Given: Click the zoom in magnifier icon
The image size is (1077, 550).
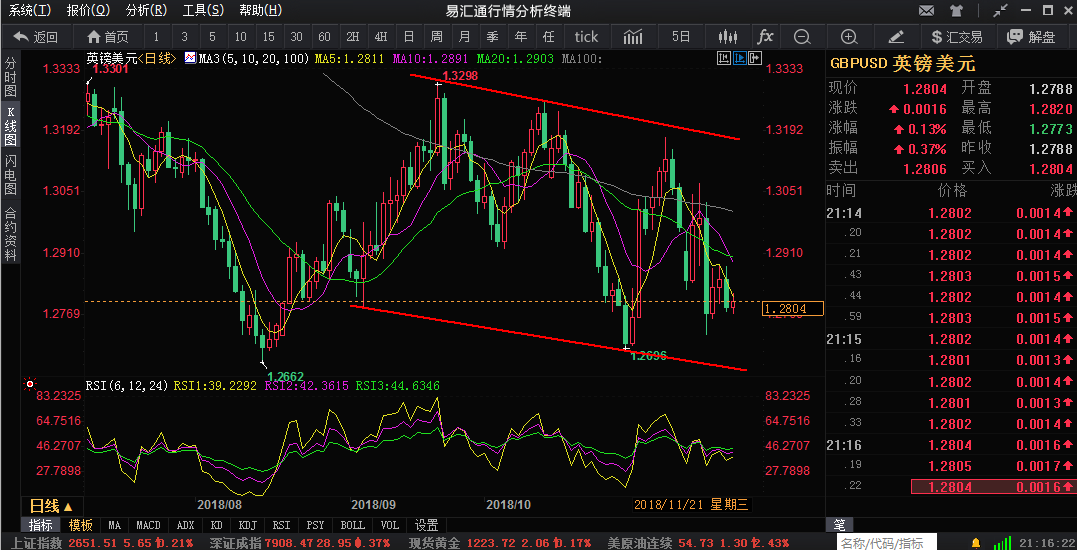Looking at the screenshot, I should tap(849, 37).
